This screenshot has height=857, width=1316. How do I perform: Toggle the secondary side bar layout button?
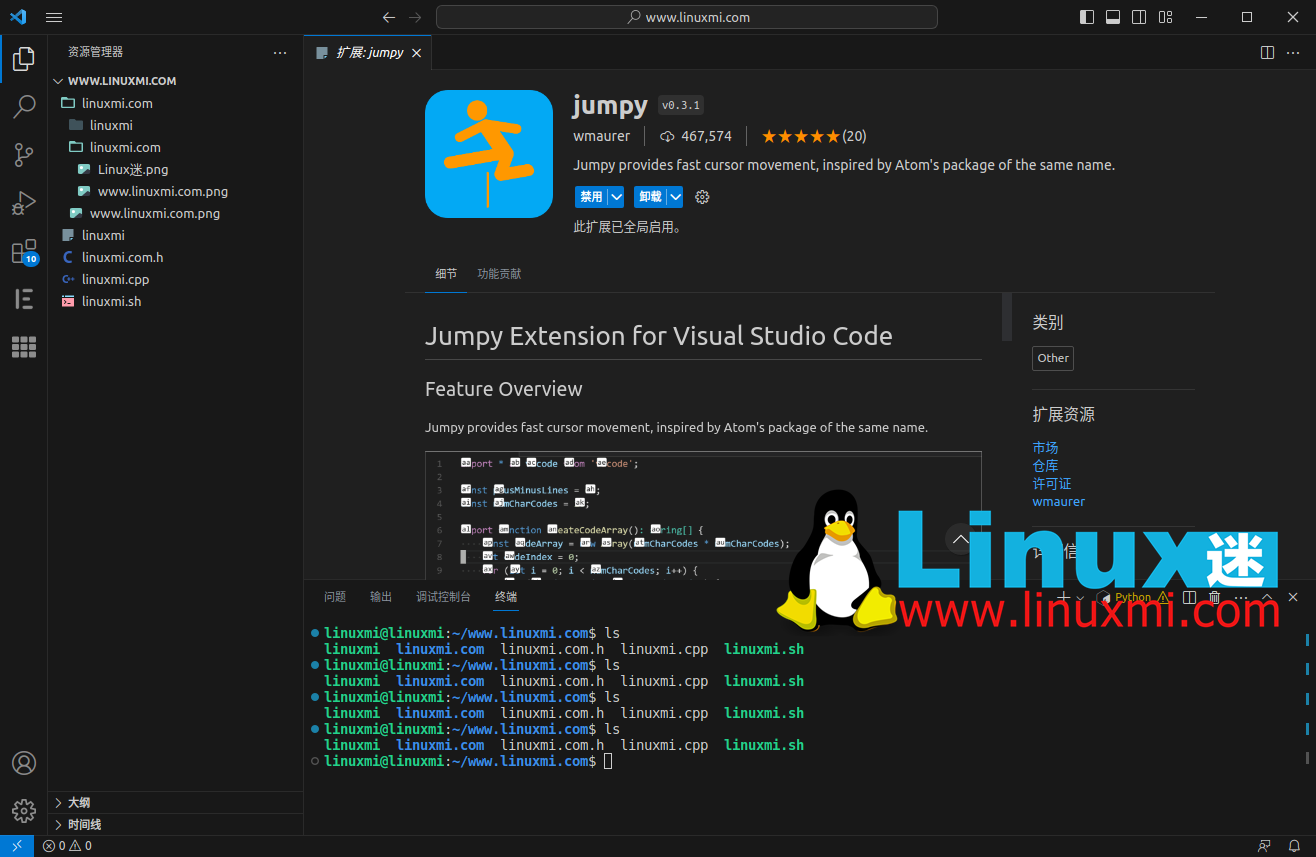[1139, 17]
